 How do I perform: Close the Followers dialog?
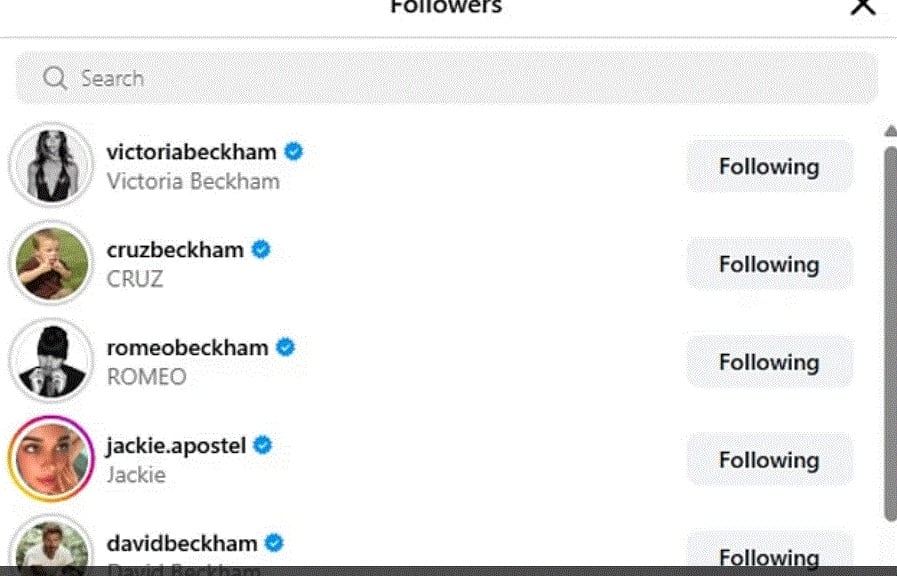click(862, 6)
